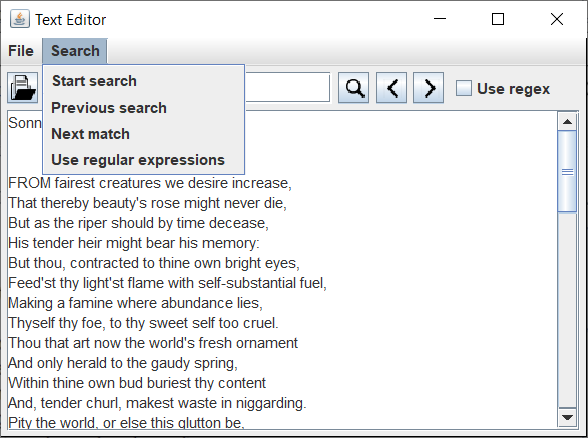The width and height of the screenshot is (588, 438).
Task: Click line 'His tender heir might bear his memory:'
Action: [134, 243]
